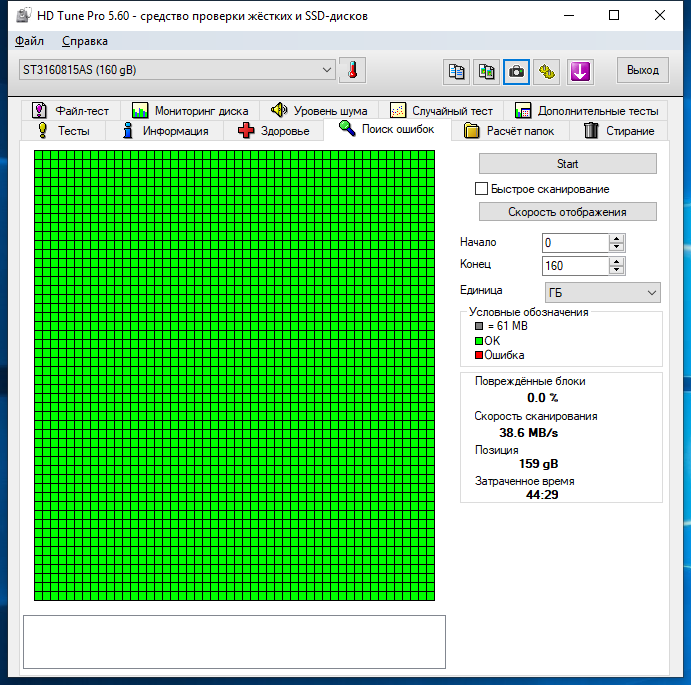Viewport: 691px width, 685px height.
Task: Open the Файл menu
Action: tap(29, 41)
